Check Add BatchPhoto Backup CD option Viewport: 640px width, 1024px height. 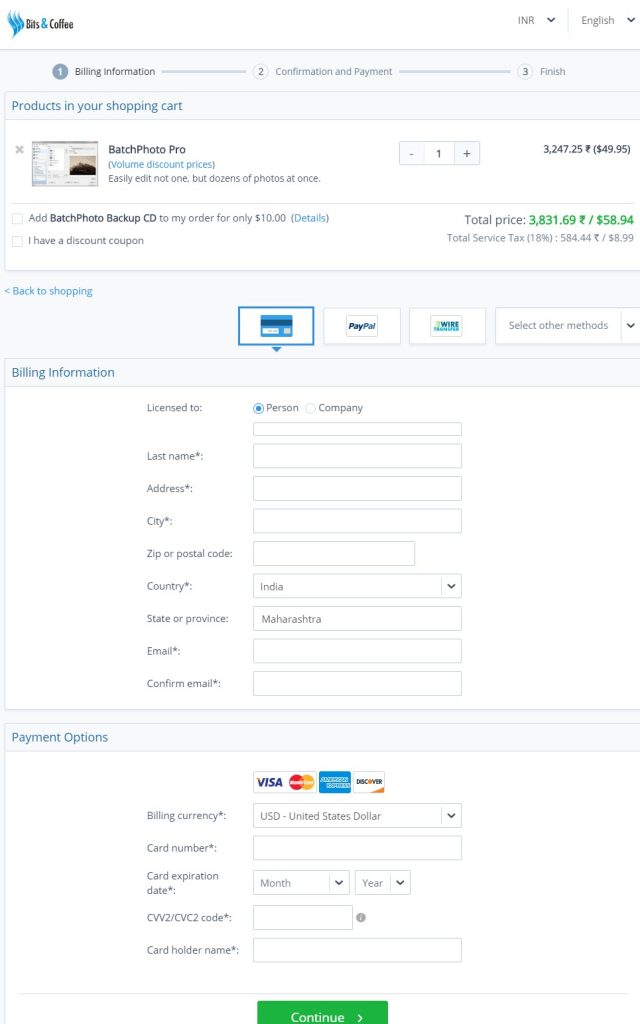(18, 218)
